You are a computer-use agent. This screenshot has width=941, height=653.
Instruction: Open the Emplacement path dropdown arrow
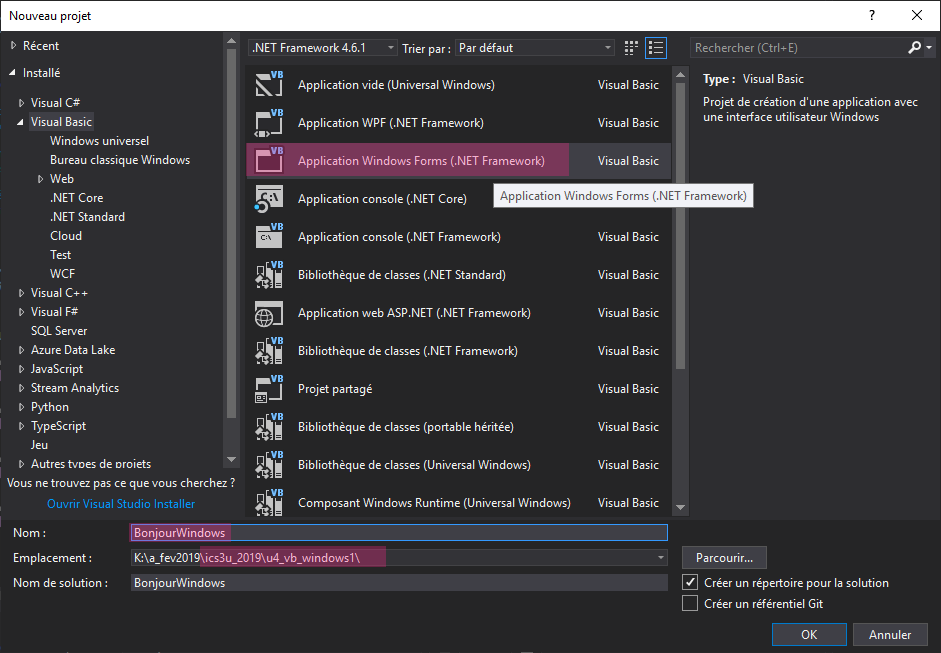pyautogui.click(x=660, y=558)
